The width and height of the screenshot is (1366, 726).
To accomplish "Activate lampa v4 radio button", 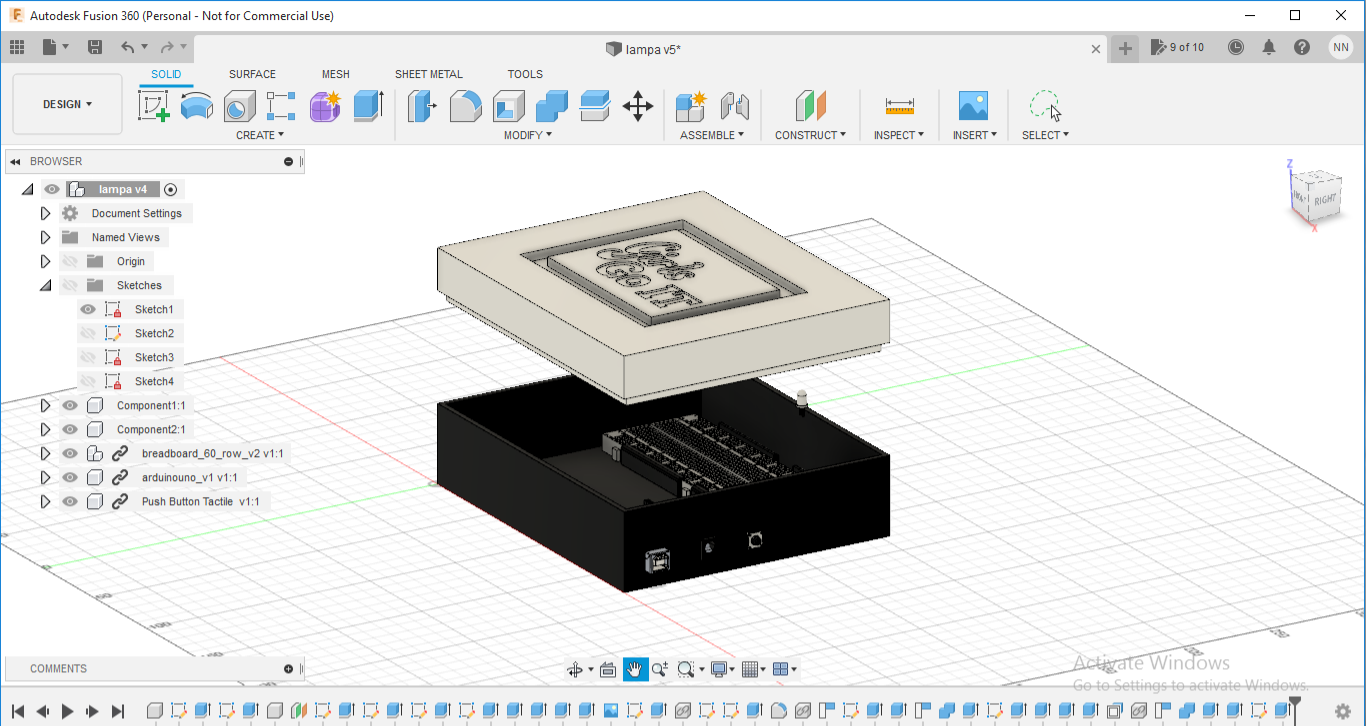I will coord(170,189).
